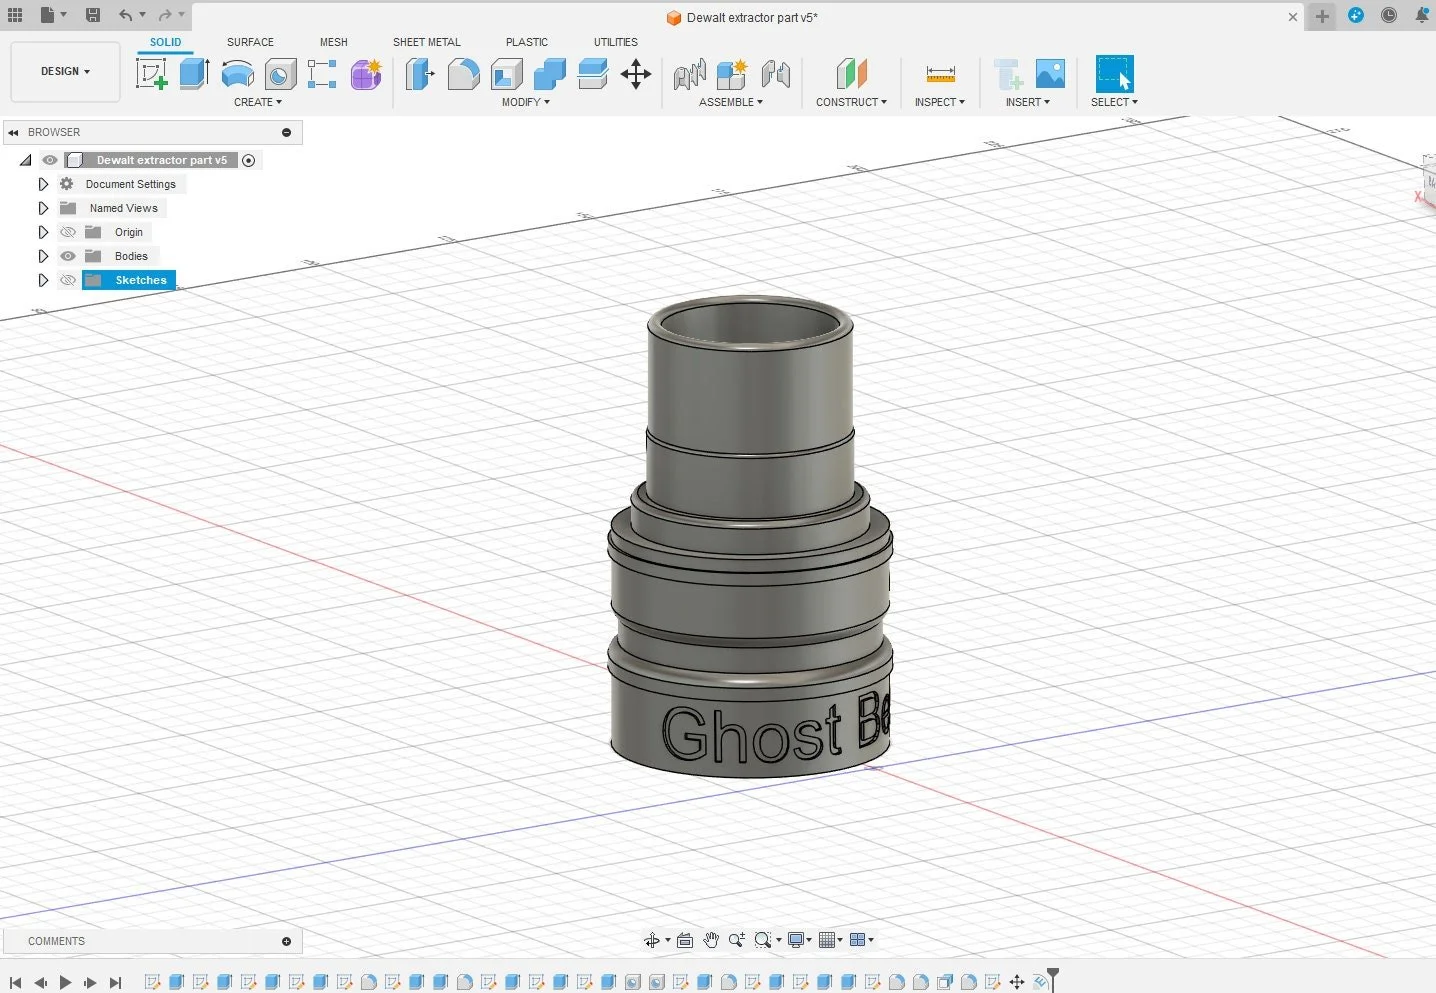Activate the Dewalt extractor part v5 radio button
Viewport: 1436px width, 993px height.
pos(249,160)
